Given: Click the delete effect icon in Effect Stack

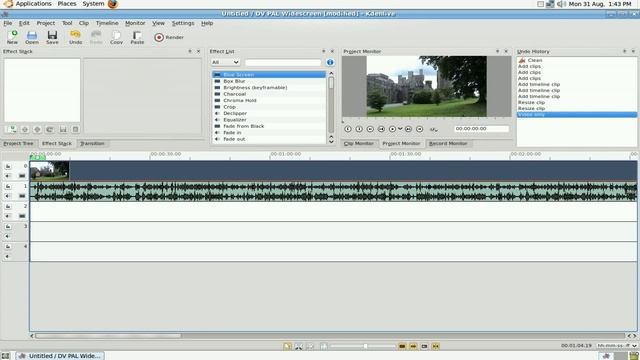Looking at the screenshot, I should point(76,129).
